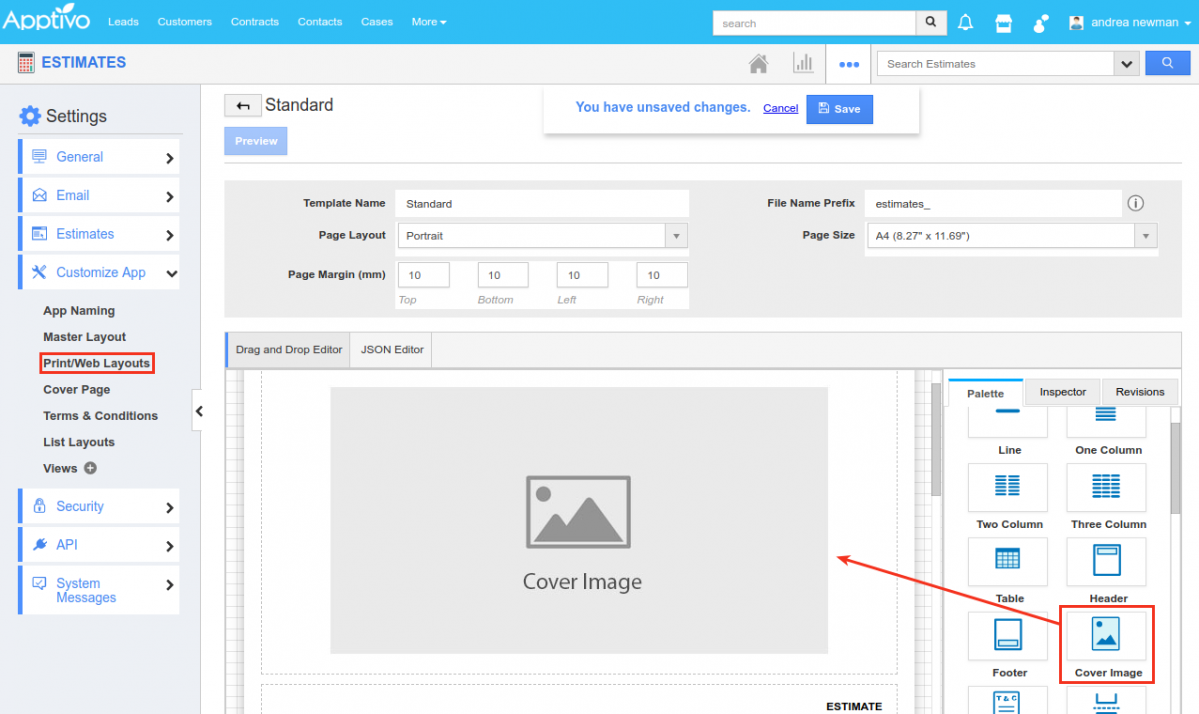Select the Header palette icon
Image resolution: width=1199 pixels, height=714 pixels.
click(x=1106, y=561)
